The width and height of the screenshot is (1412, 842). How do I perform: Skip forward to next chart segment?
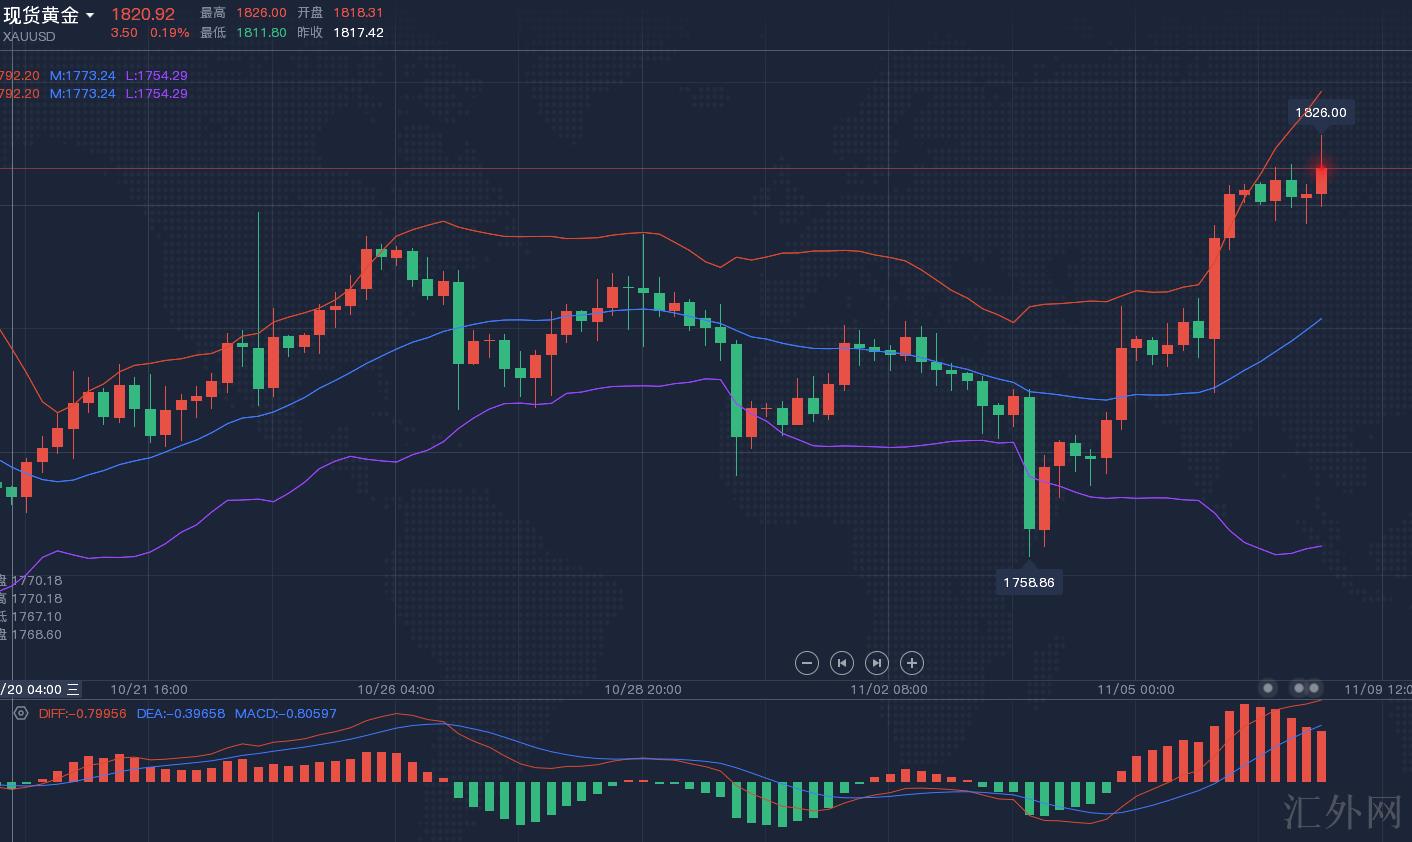876,662
